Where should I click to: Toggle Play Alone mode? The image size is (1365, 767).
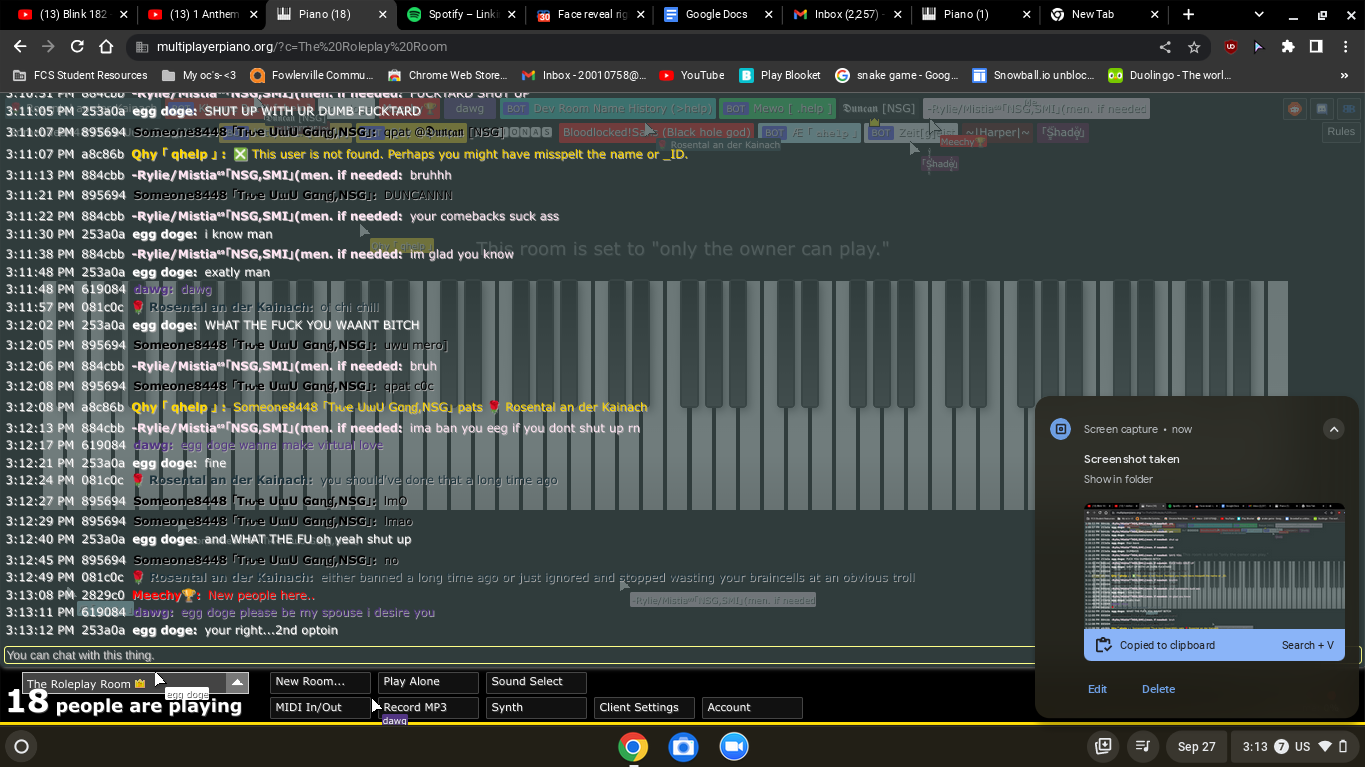click(x=427, y=682)
